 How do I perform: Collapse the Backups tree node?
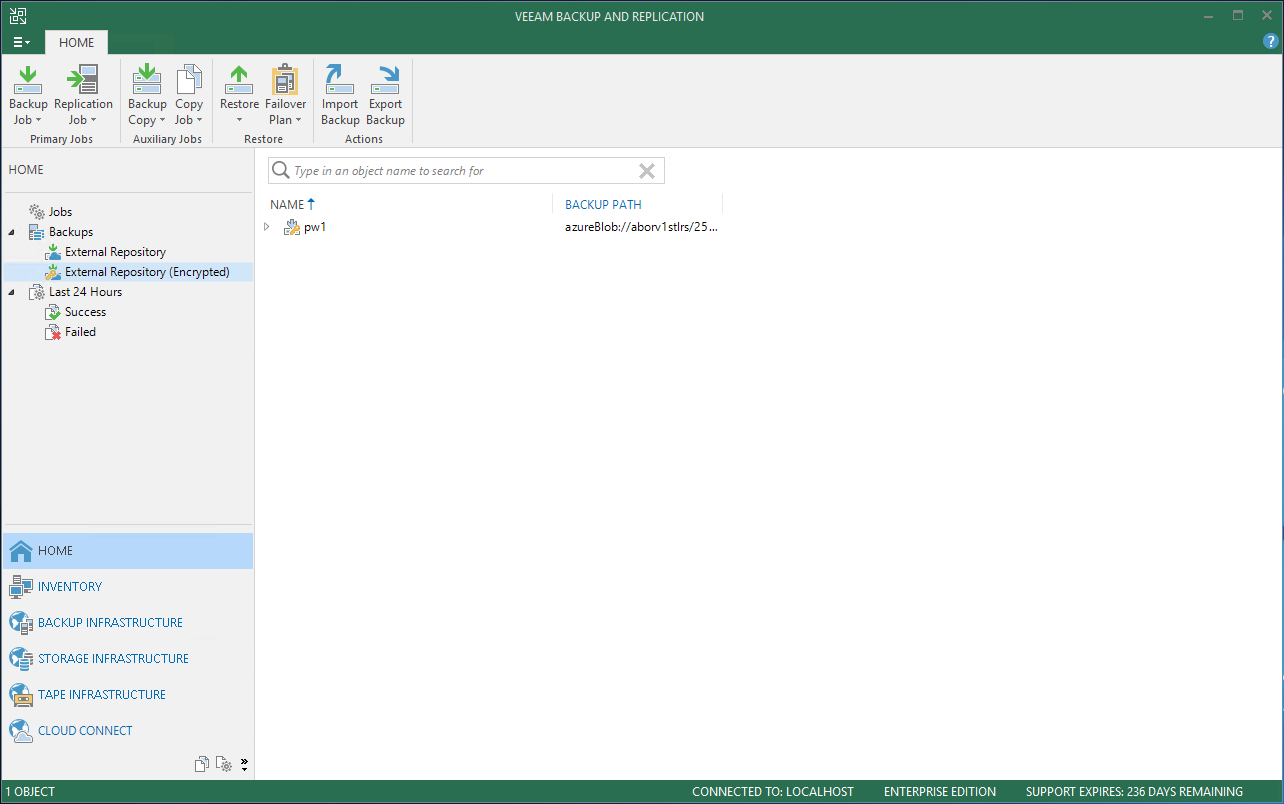(x=12, y=232)
